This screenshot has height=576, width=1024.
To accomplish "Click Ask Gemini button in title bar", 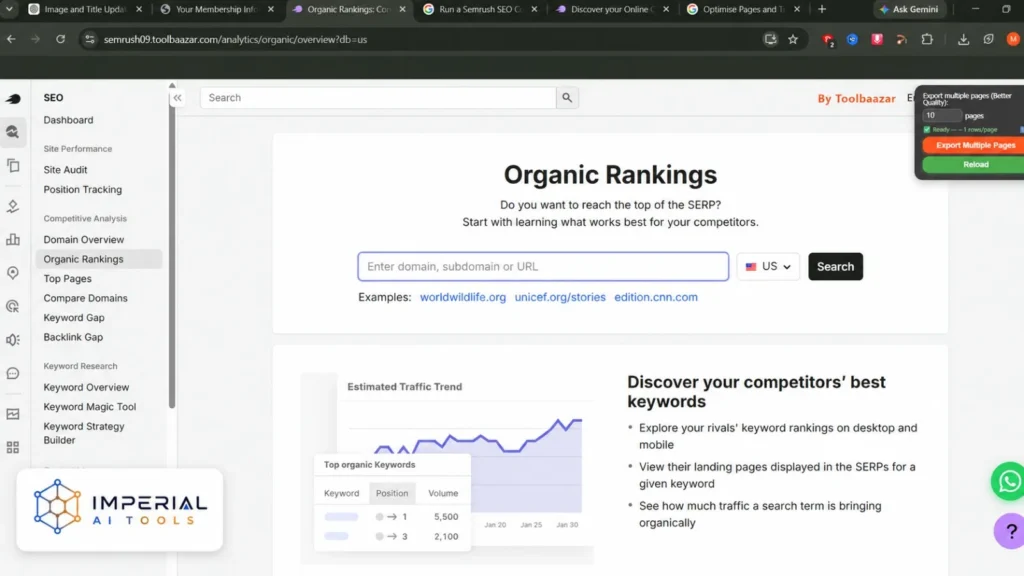I will (x=908, y=9).
